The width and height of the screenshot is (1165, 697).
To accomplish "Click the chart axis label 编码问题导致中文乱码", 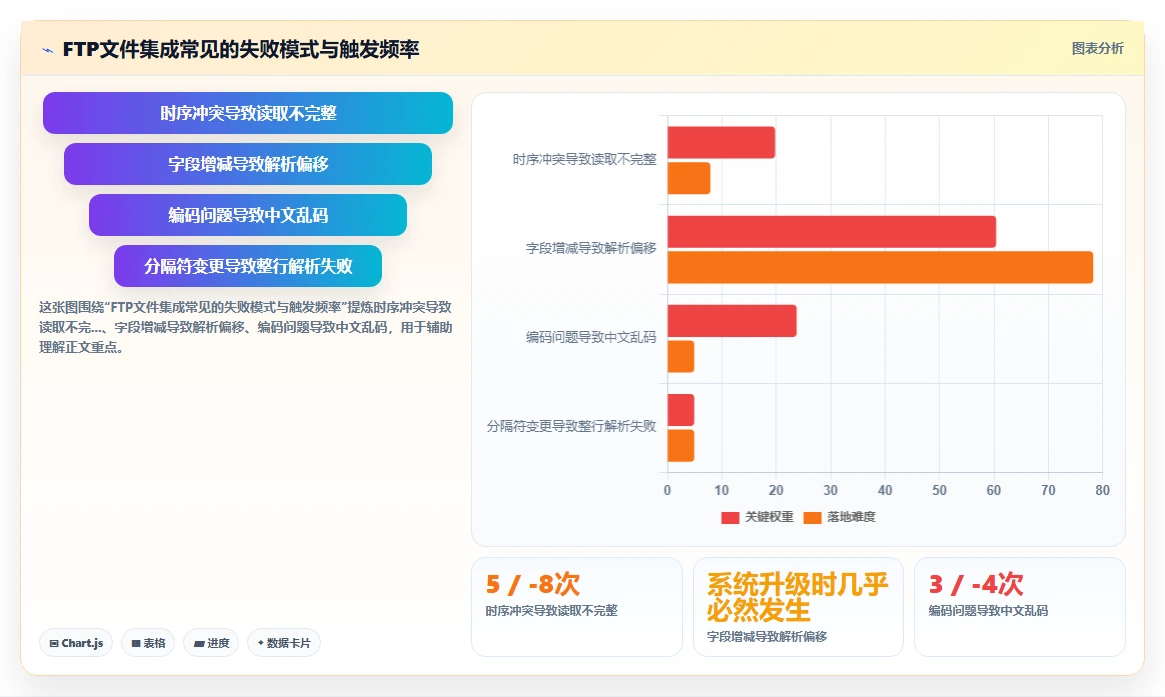I will coord(591,337).
